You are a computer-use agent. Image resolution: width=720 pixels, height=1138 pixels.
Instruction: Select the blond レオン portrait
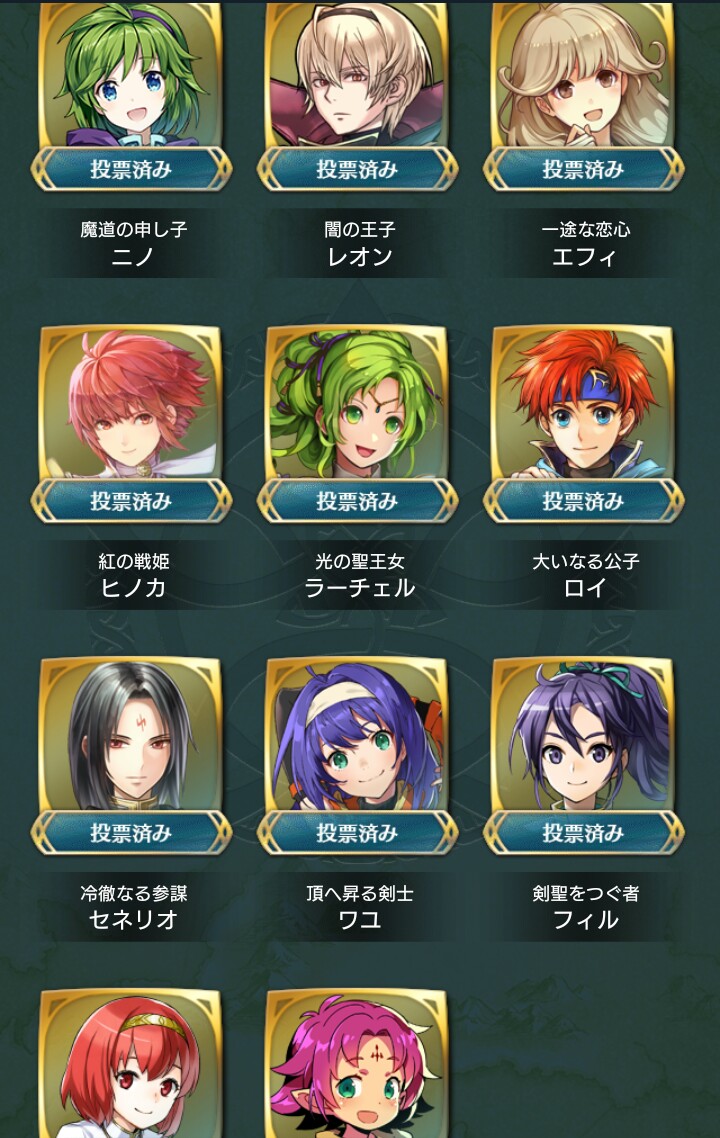tap(357, 75)
